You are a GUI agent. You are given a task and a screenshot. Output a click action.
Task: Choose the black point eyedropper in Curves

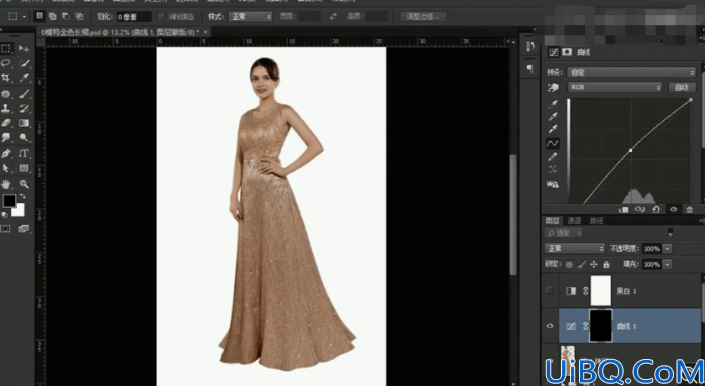tap(553, 104)
